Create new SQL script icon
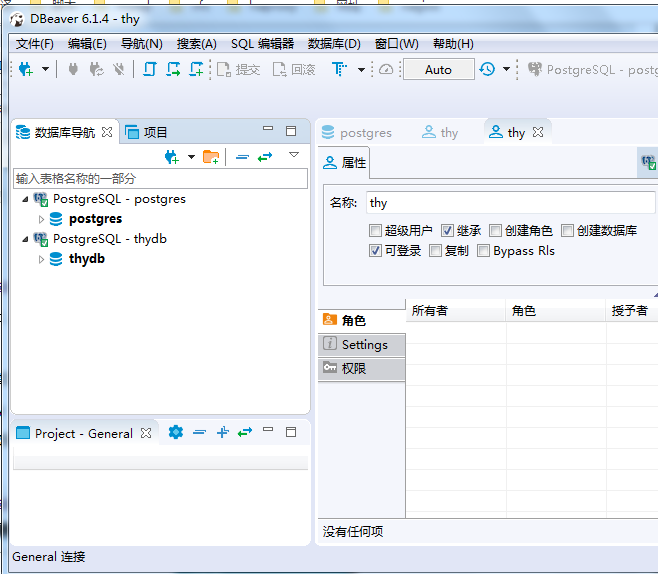The width and height of the screenshot is (658, 574). click(x=196, y=69)
